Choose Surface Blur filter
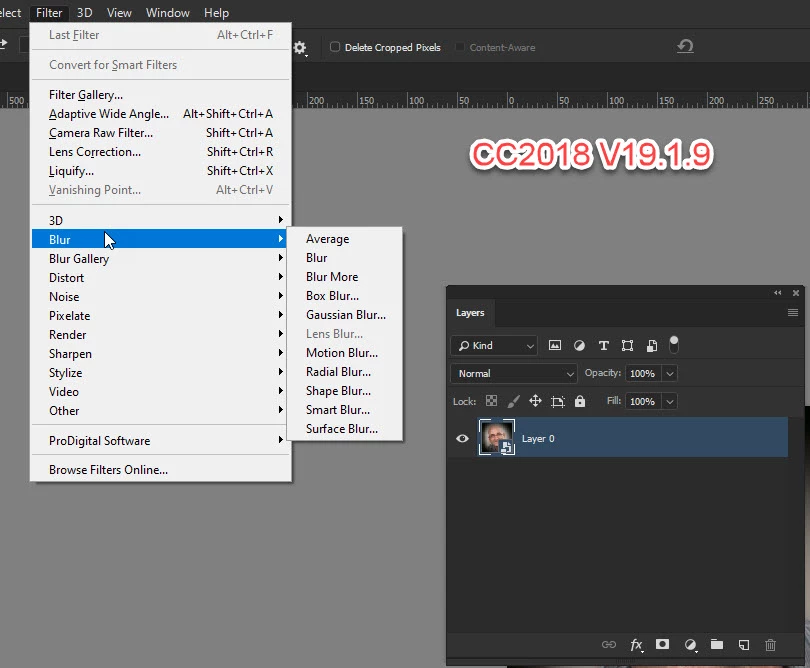 345,428
